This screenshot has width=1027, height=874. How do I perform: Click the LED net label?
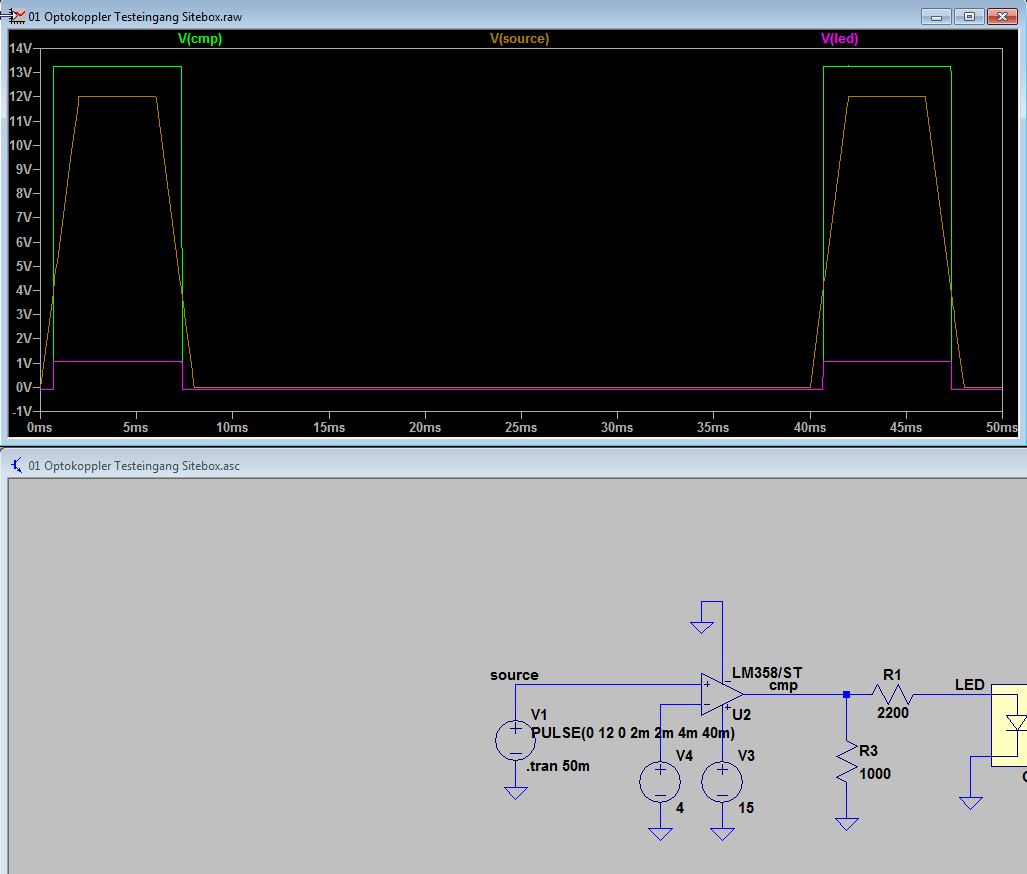pyautogui.click(x=969, y=685)
